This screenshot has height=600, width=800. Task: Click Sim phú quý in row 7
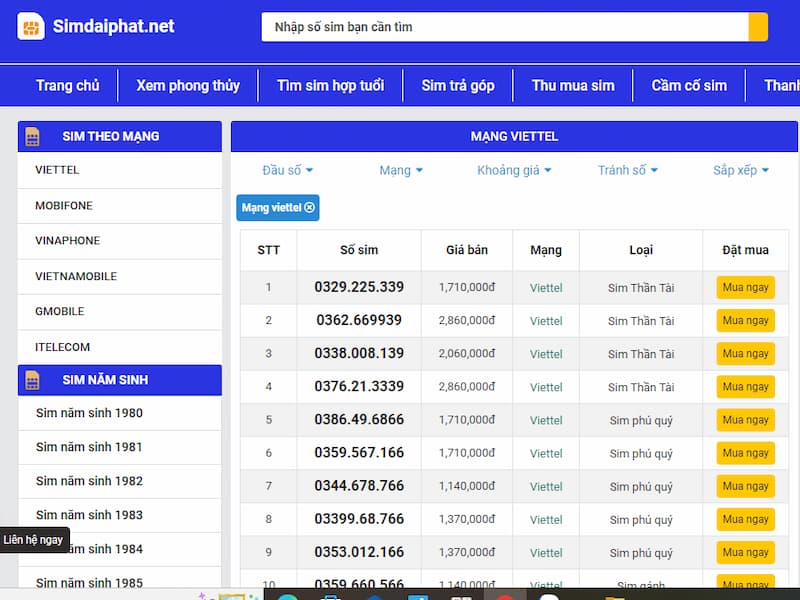tap(641, 487)
